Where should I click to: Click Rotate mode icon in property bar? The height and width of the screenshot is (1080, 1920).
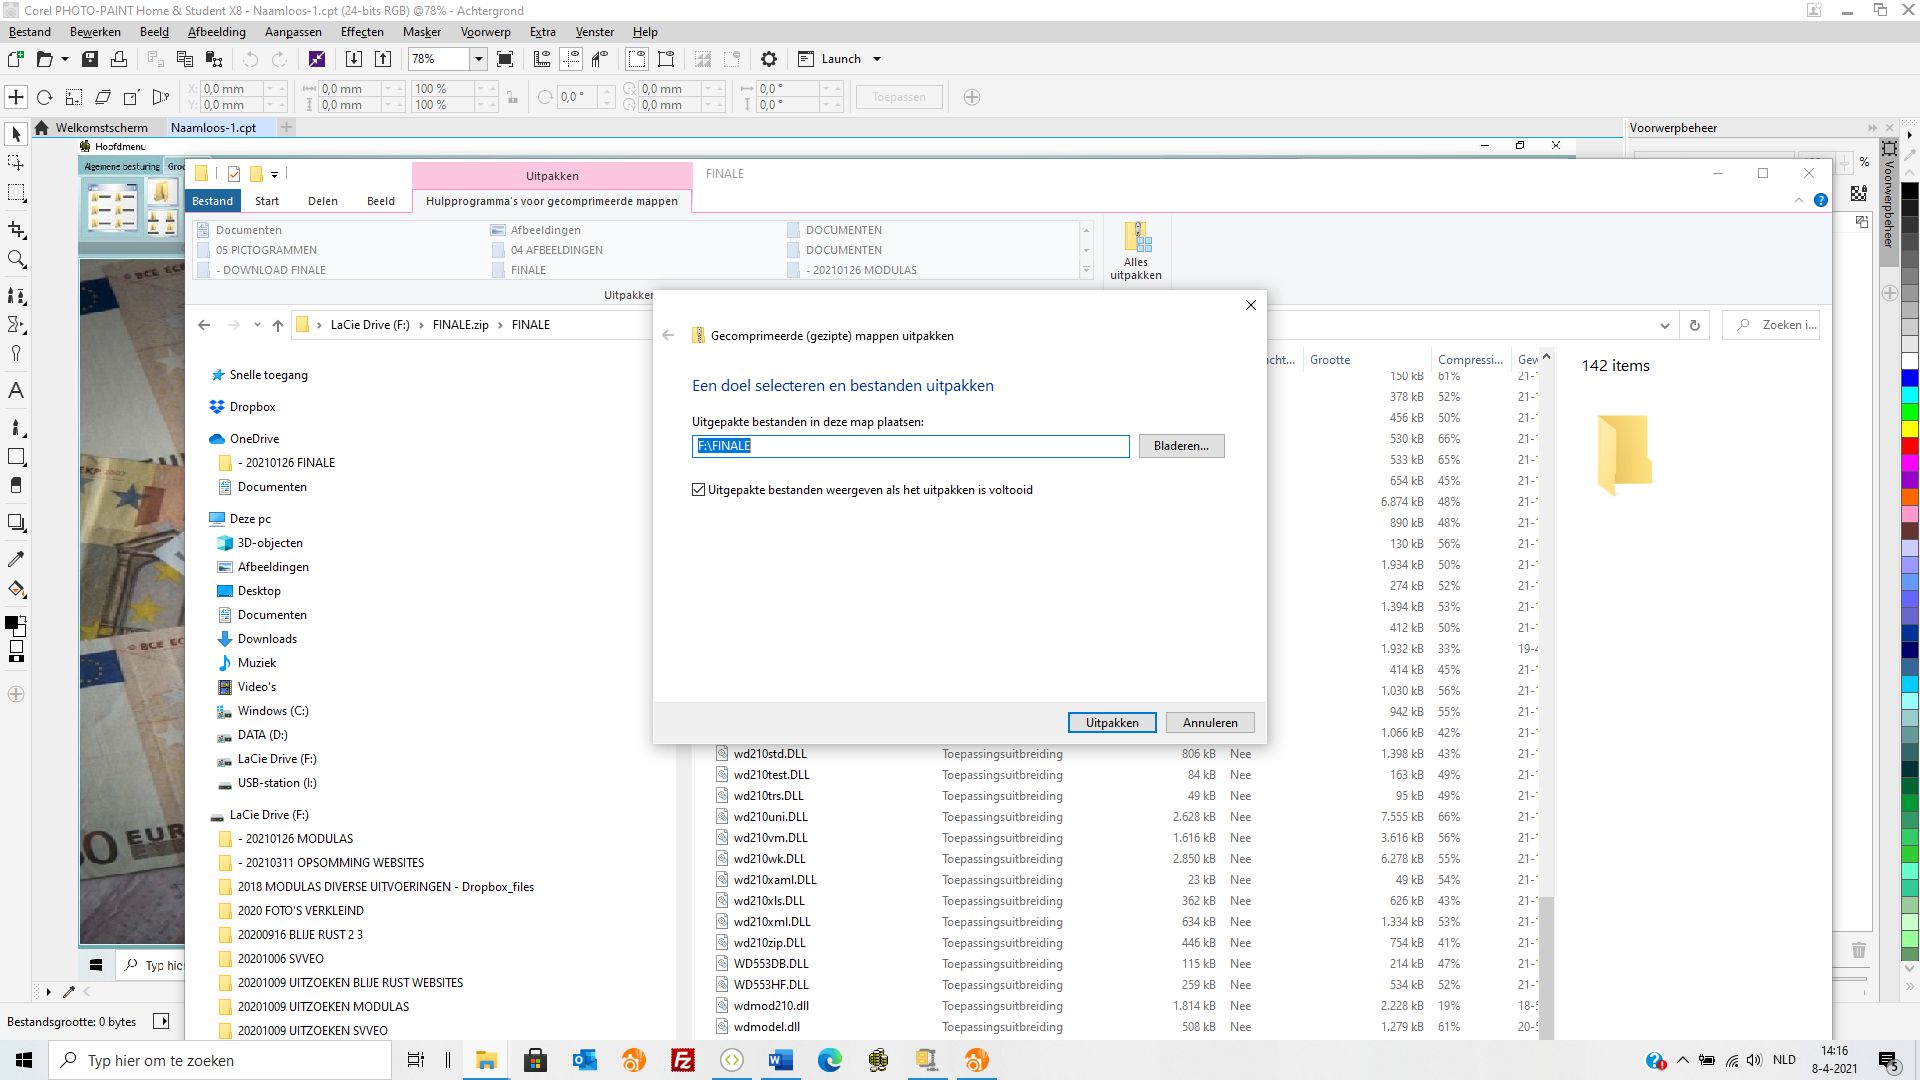click(x=44, y=97)
